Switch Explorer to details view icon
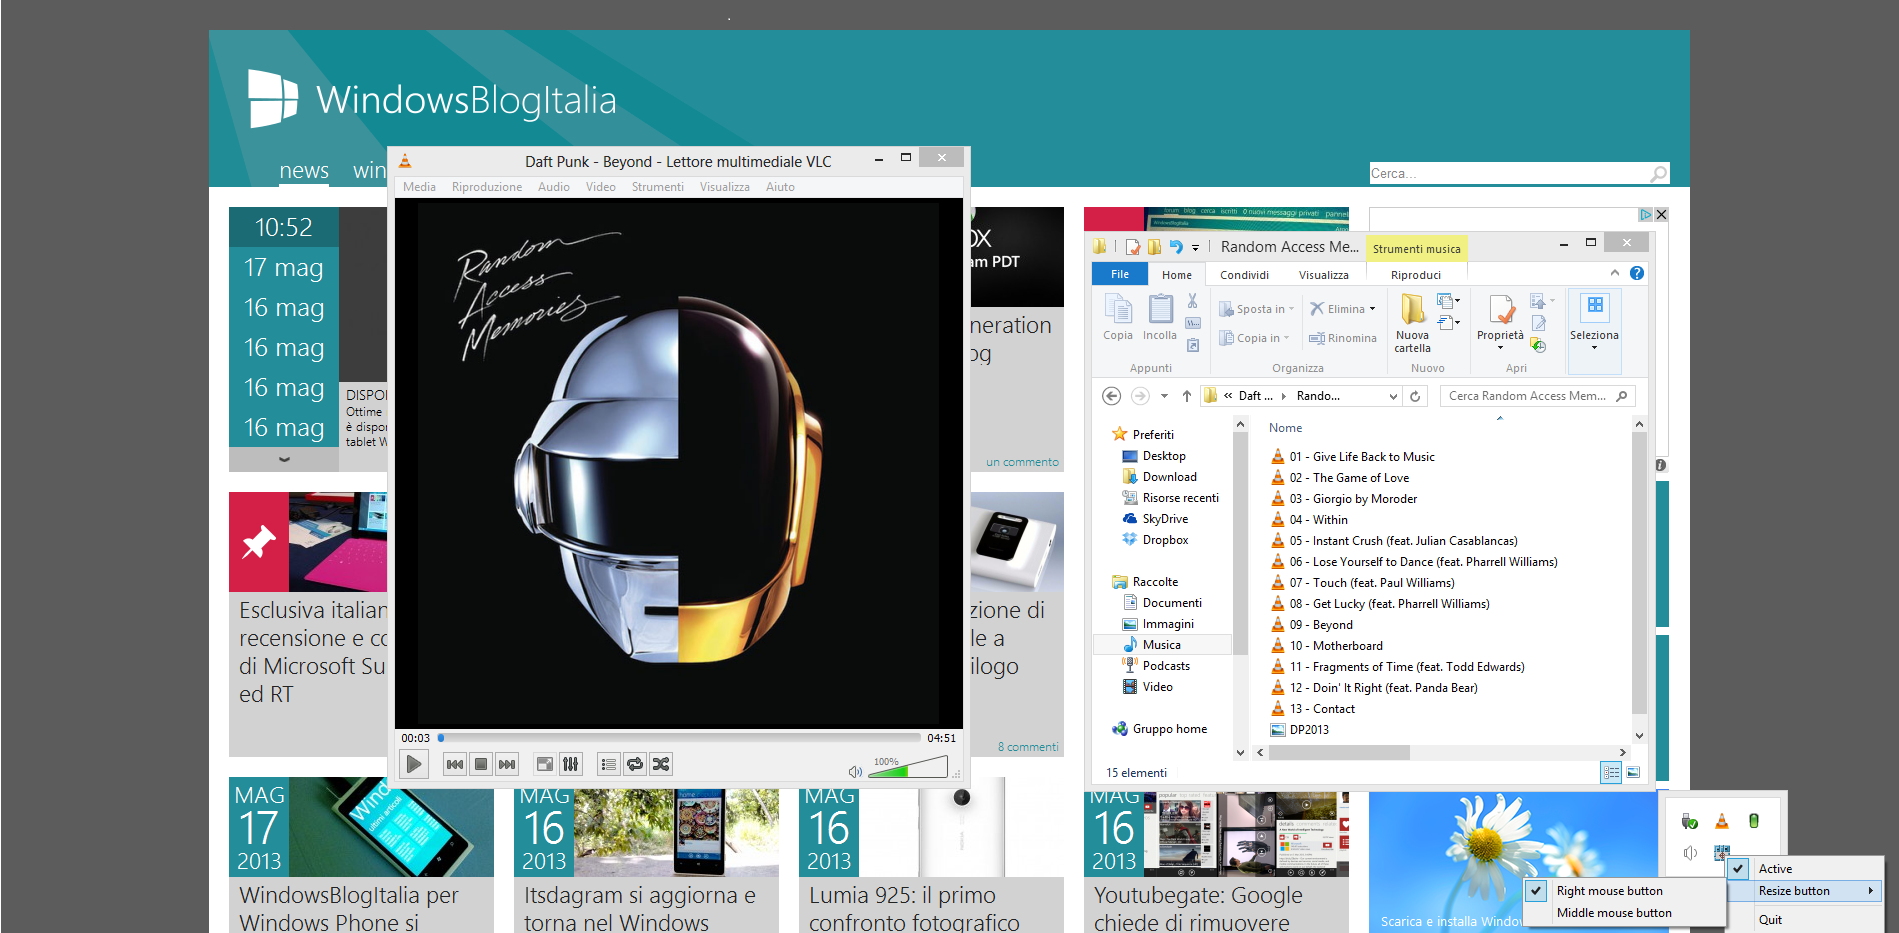This screenshot has height=933, width=1899. pos(1611,772)
